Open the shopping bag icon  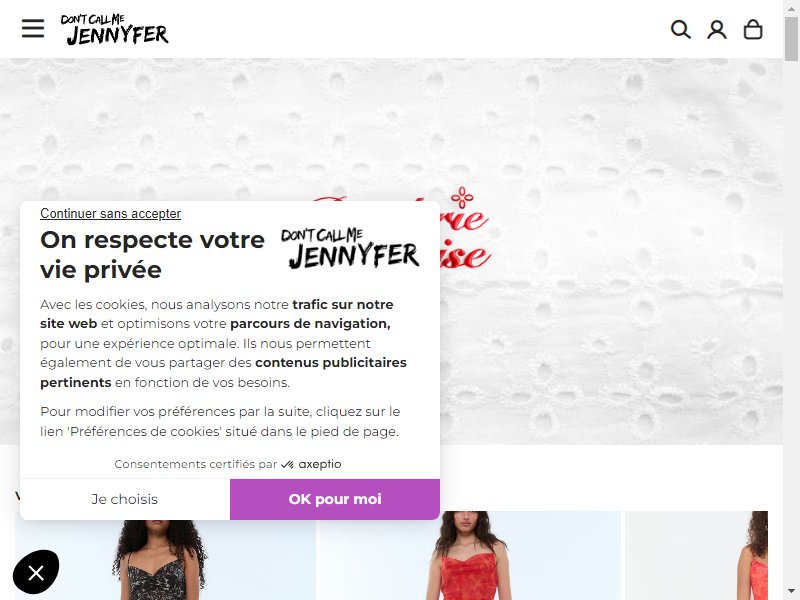pyautogui.click(x=753, y=30)
